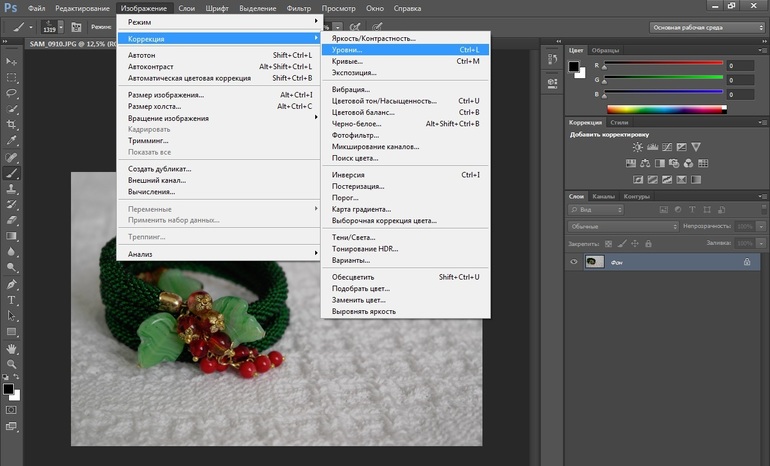
Task: Toggle the lock icon on Фон layer
Action: tap(746, 262)
